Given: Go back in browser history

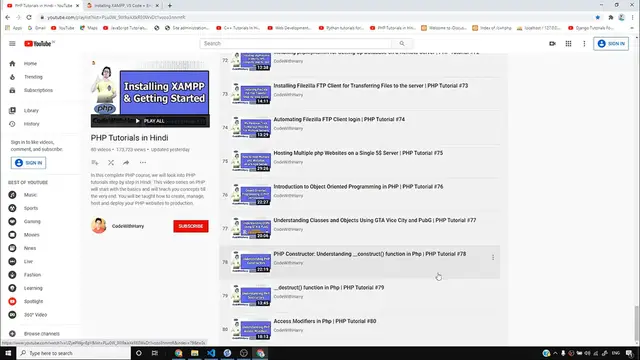Looking at the screenshot, I should point(7,18).
